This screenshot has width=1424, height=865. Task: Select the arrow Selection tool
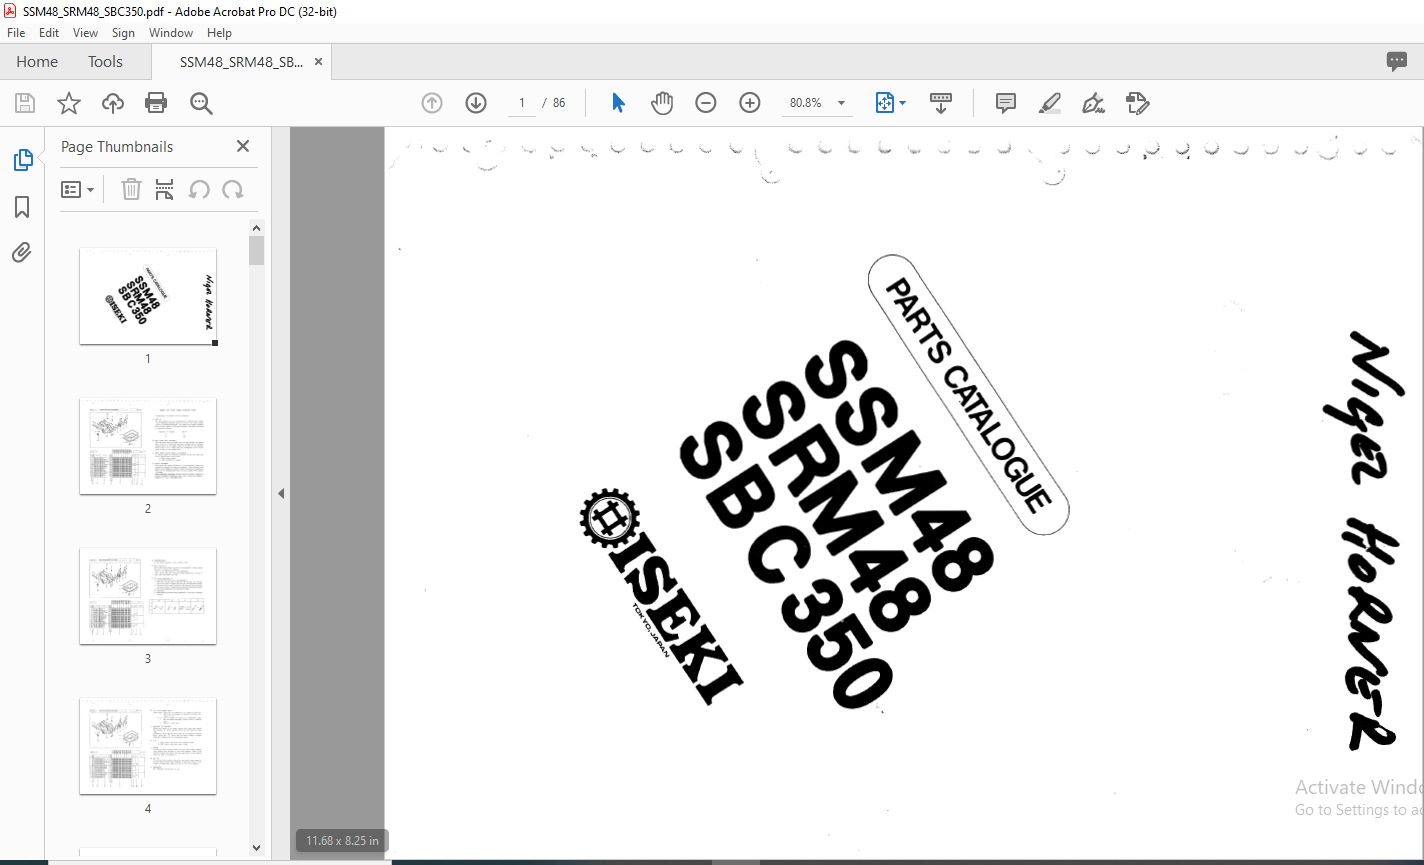point(618,103)
